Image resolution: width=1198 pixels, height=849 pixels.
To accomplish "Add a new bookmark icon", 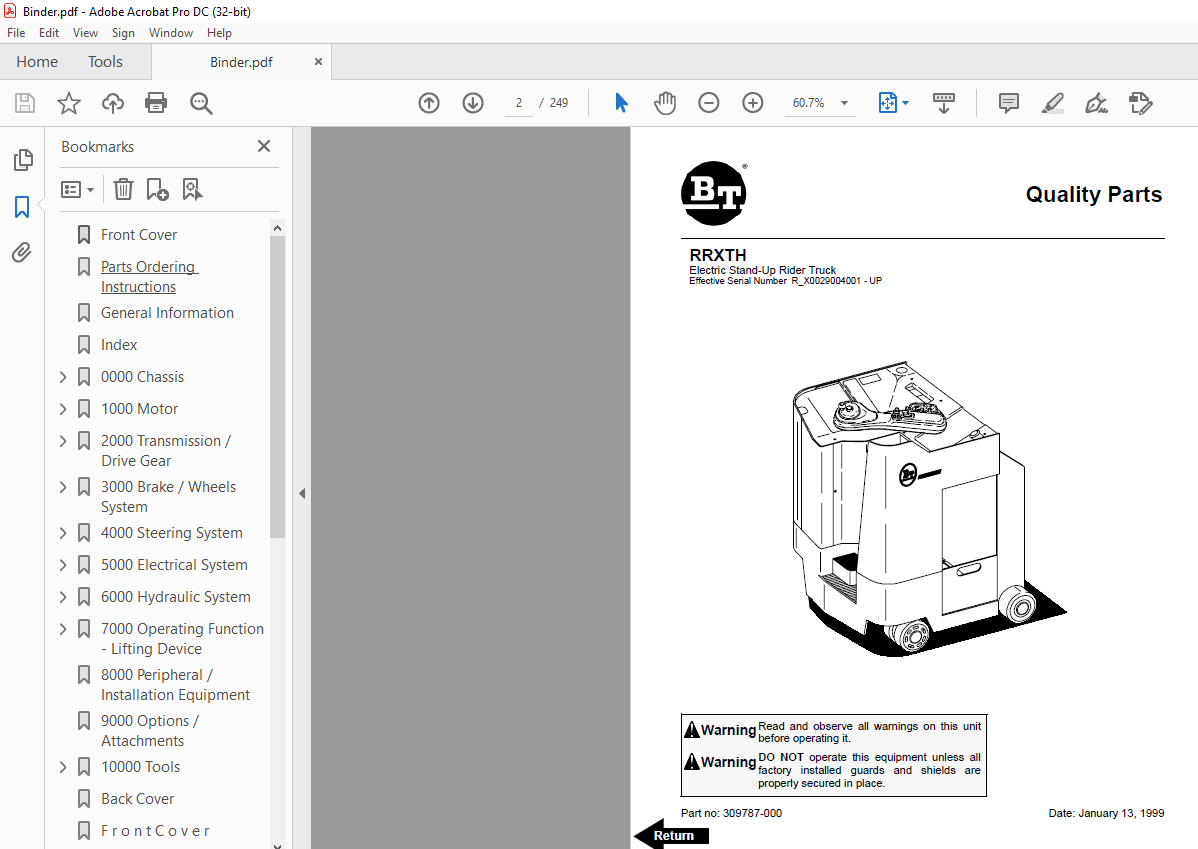I will pos(157,190).
